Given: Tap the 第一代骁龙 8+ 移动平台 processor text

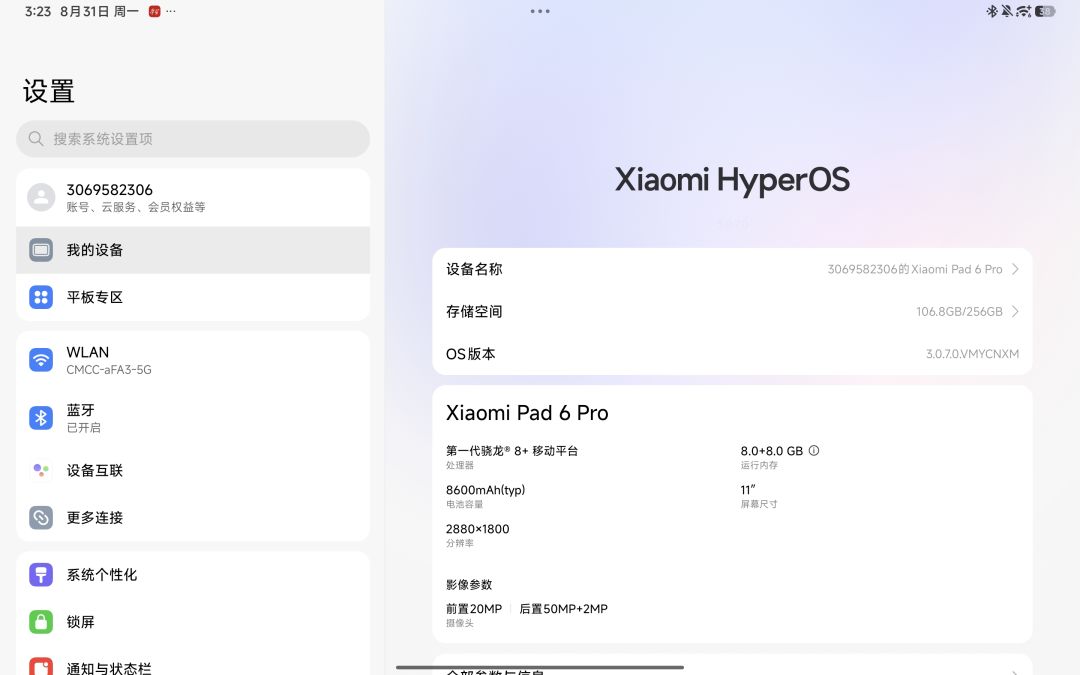Looking at the screenshot, I should click(512, 450).
